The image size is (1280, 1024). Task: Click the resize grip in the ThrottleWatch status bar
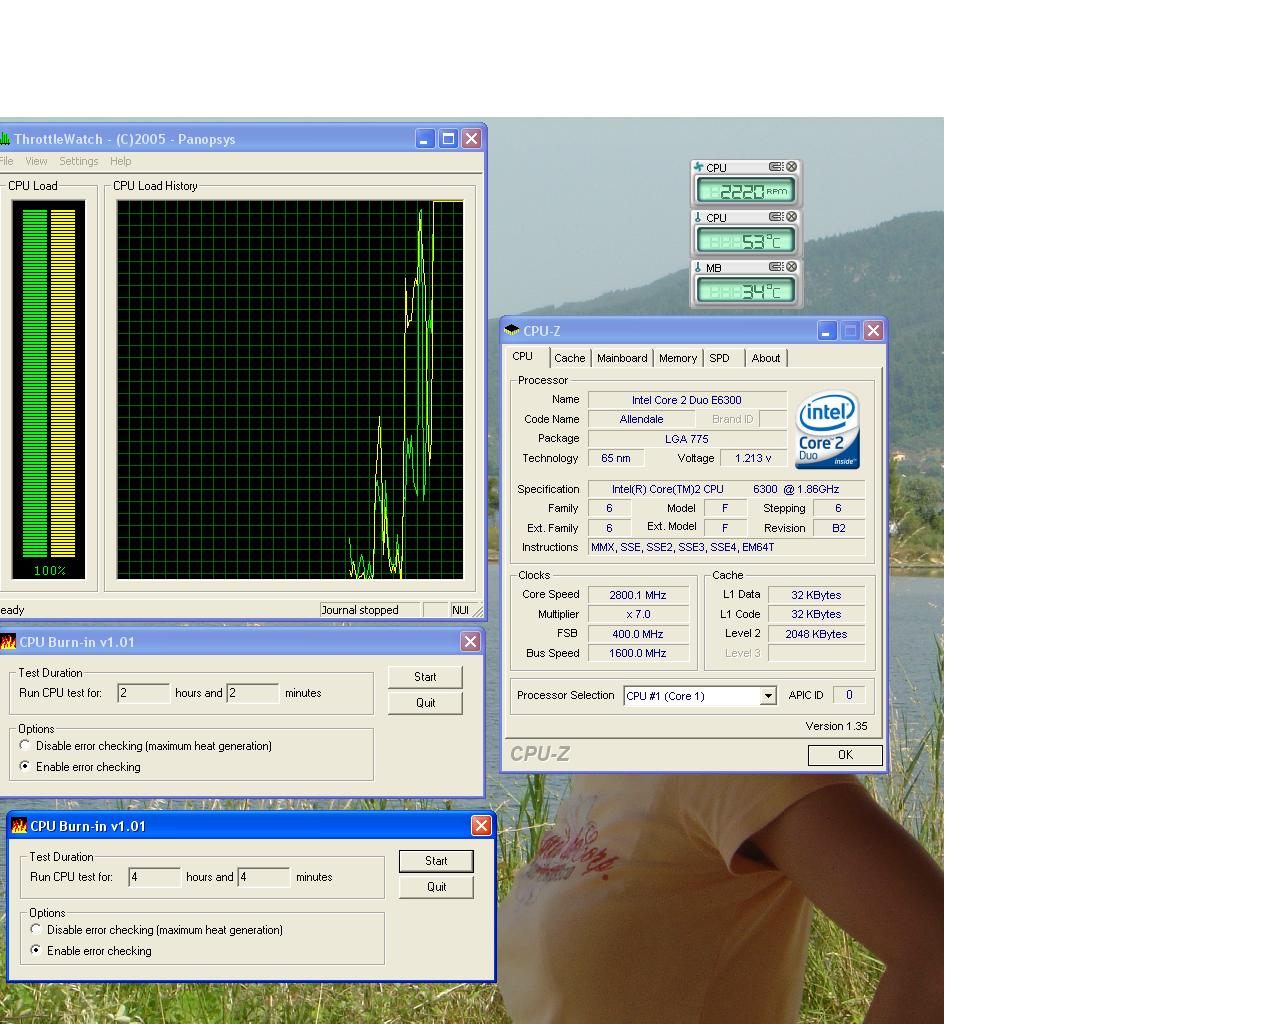tap(478, 610)
